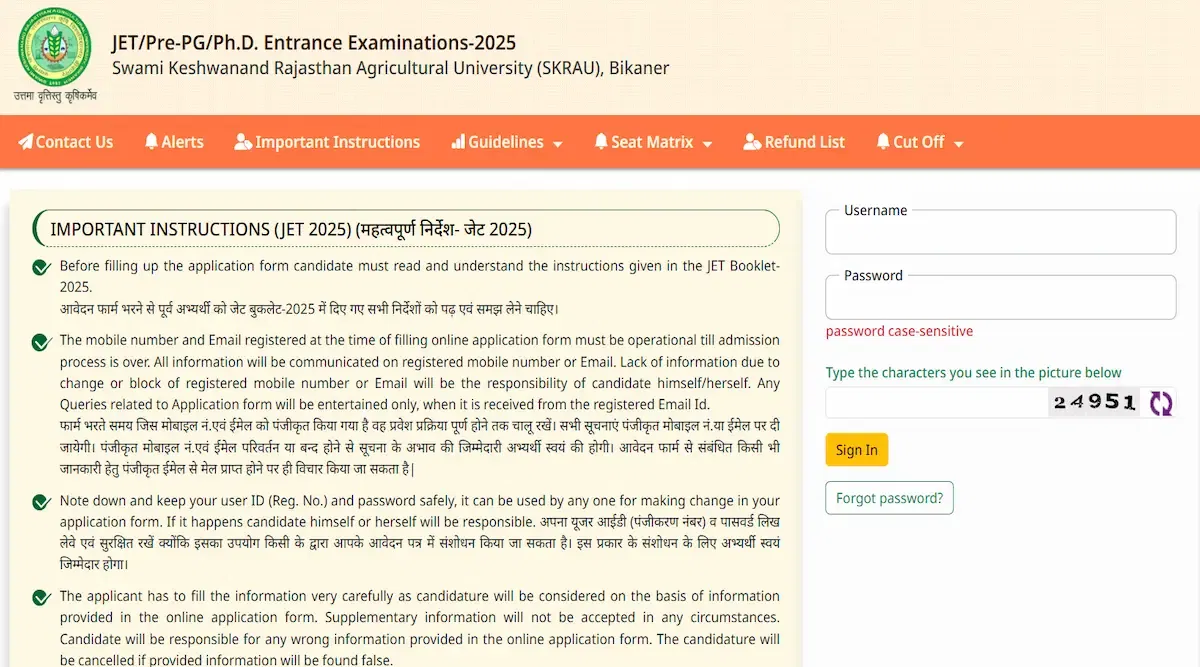Click the bar chart icon beside Guidelines
This screenshot has height=667, width=1200.
458,142
